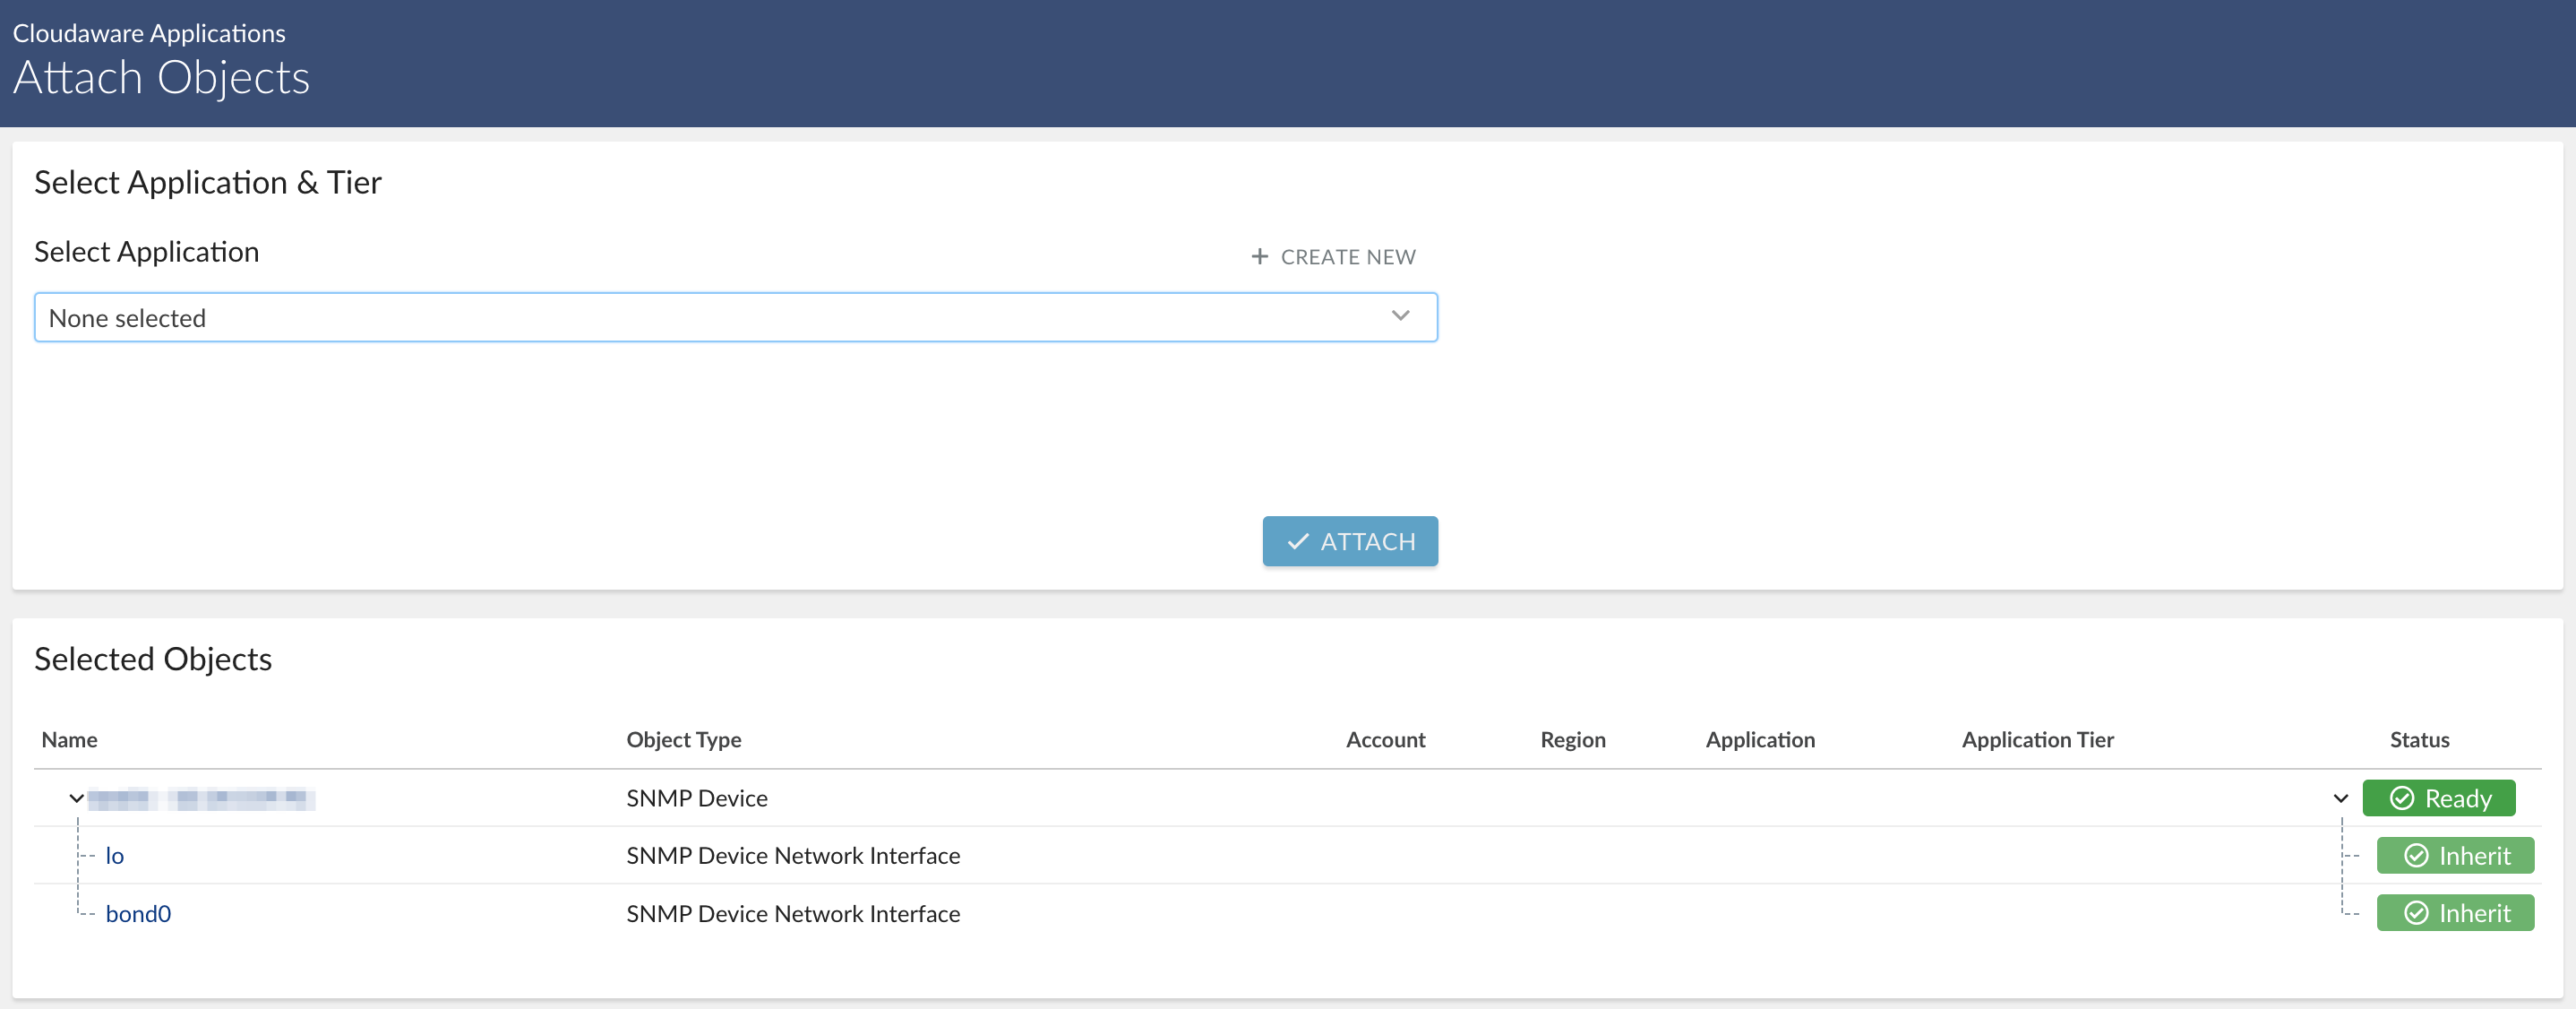Click the collapse arrow beside the SNMP Device name
Viewport: 2576px width, 1009px height.
pyautogui.click(x=76, y=798)
